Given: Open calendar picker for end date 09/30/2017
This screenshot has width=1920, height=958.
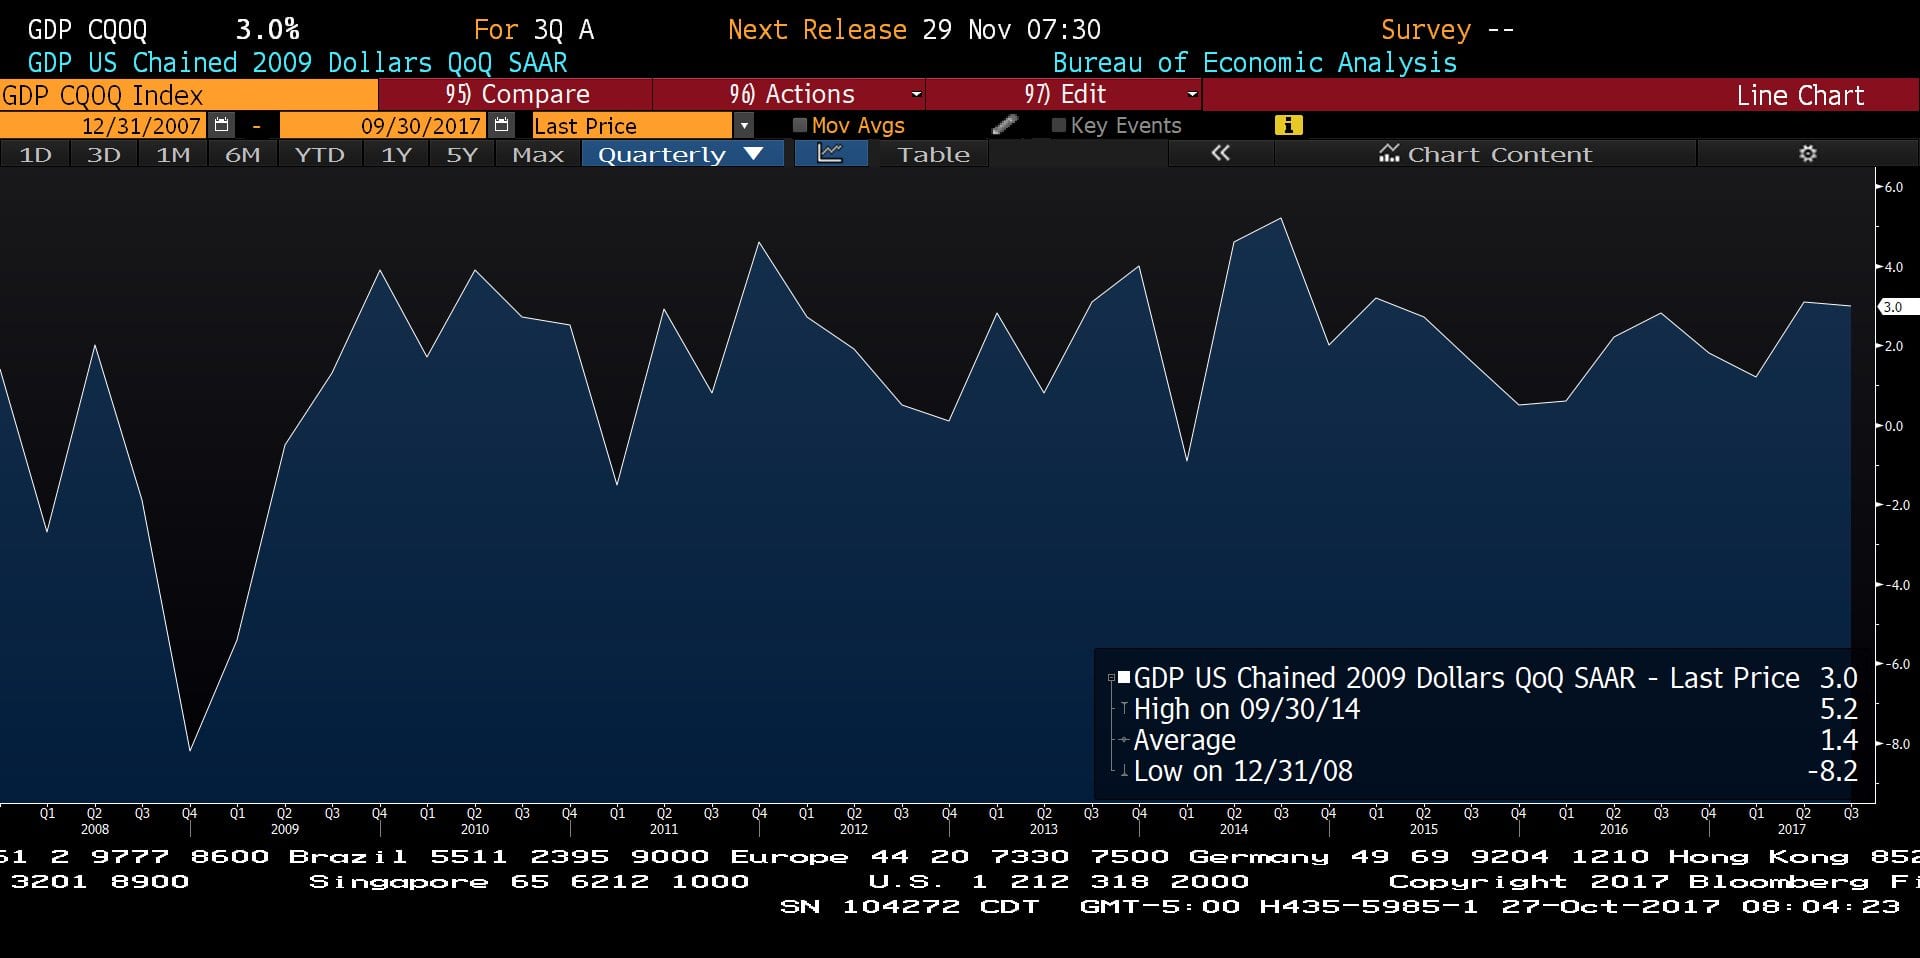Looking at the screenshot, I should (502, 125).
